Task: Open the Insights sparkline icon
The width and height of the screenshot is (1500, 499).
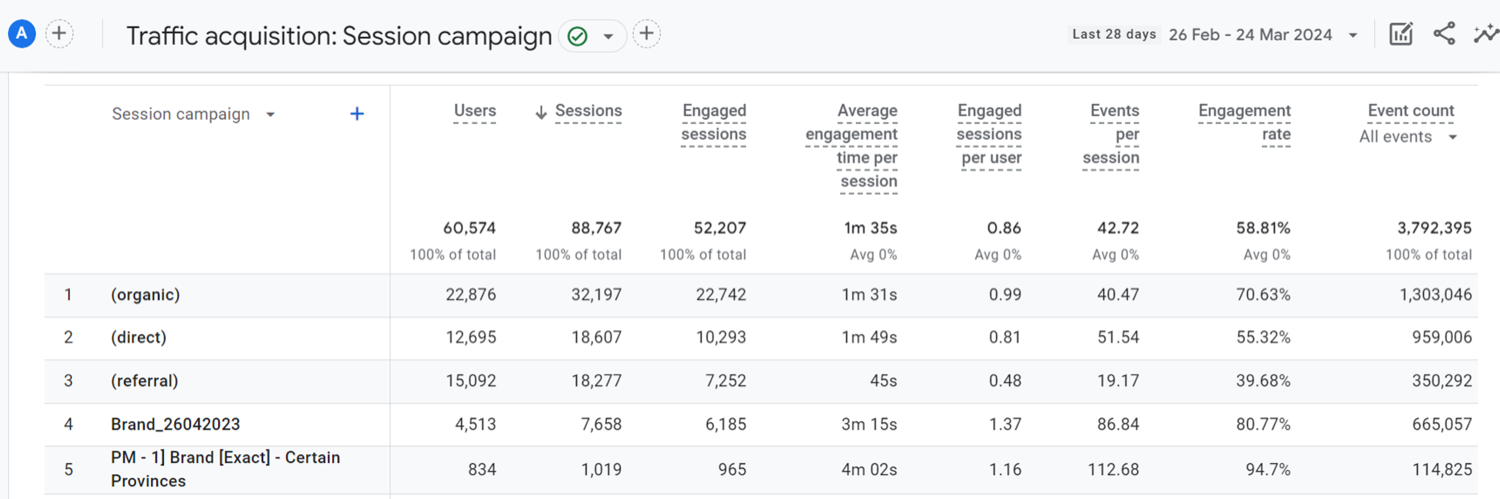Action: click(1486, 34)
